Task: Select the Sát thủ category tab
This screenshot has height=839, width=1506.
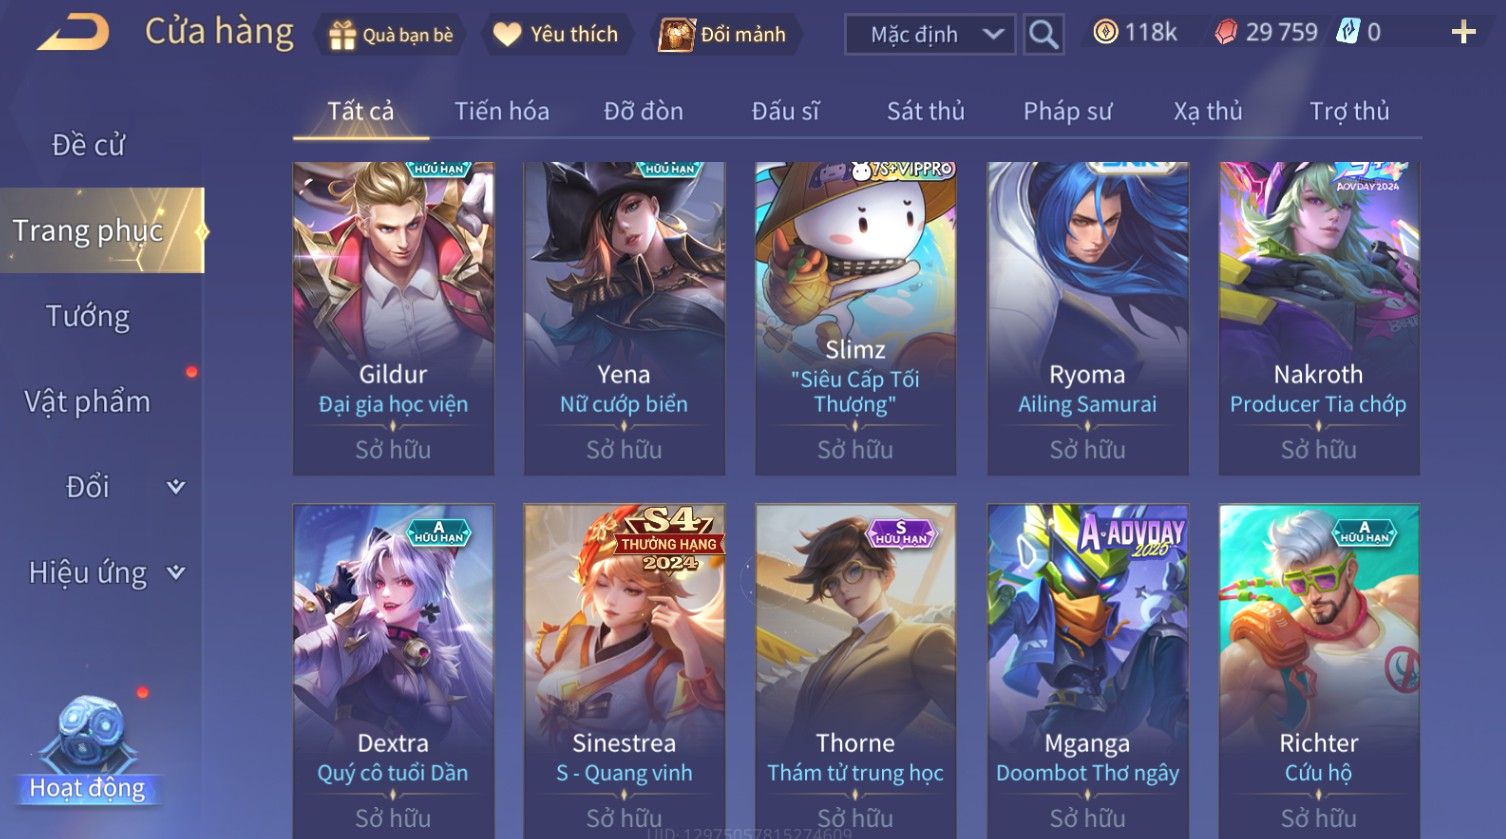Action: click(926, 111)
